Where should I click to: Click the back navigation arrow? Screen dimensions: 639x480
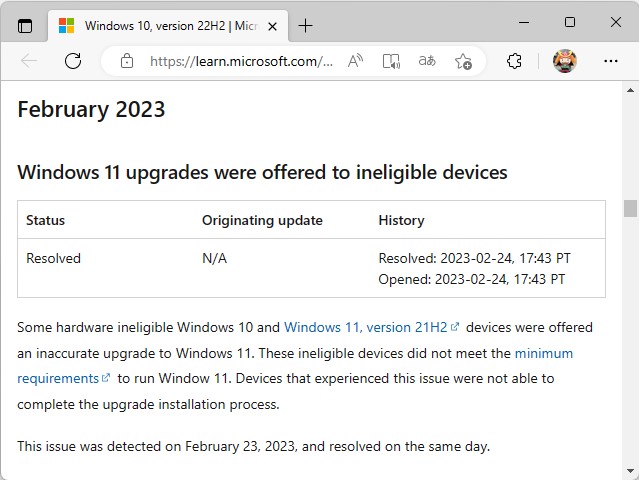29,61
